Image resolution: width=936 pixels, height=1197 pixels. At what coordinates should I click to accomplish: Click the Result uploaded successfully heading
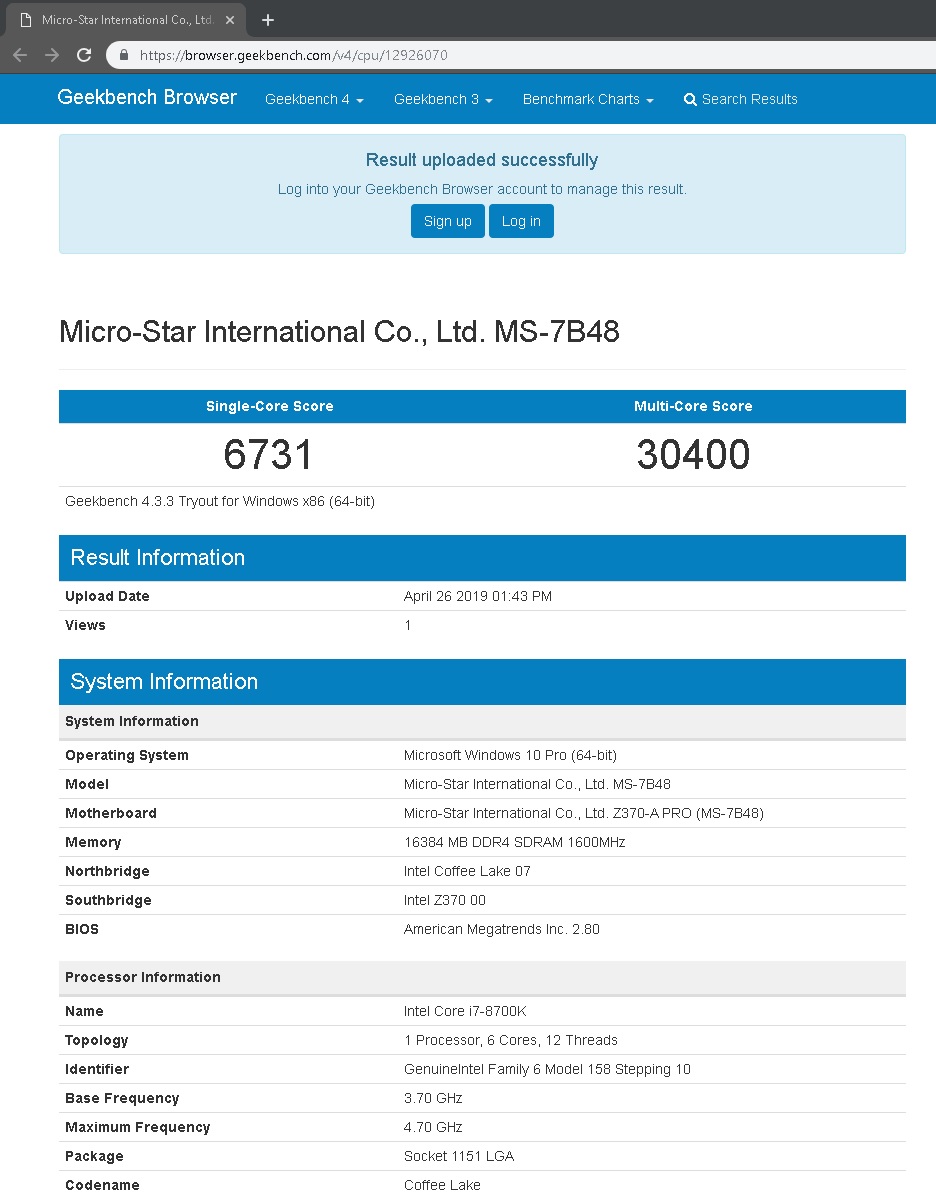point(482,160)
